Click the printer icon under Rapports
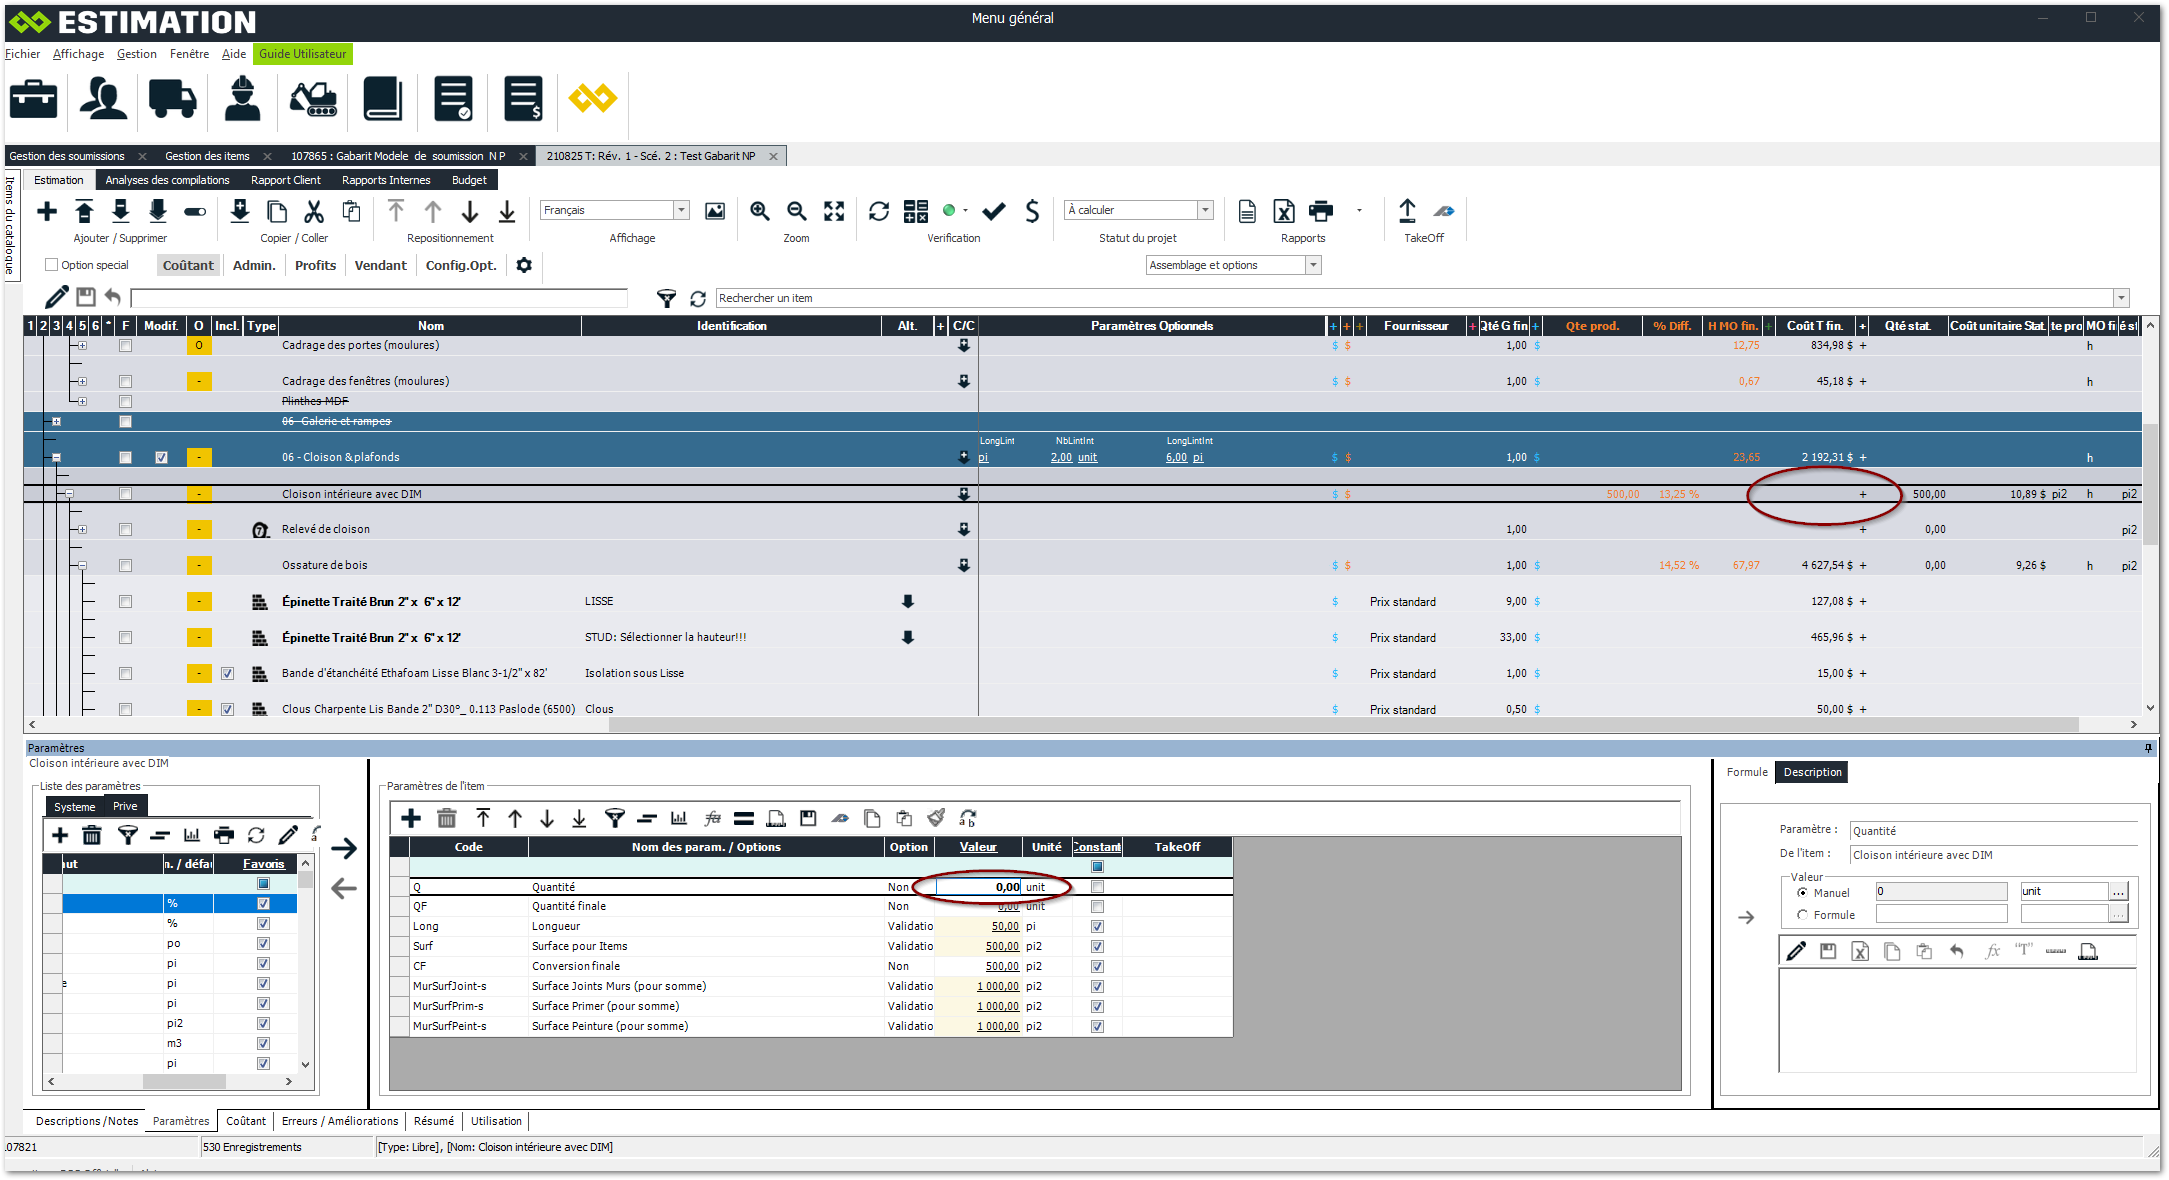This screenshot has width=2169, height=1180. 1321,211
